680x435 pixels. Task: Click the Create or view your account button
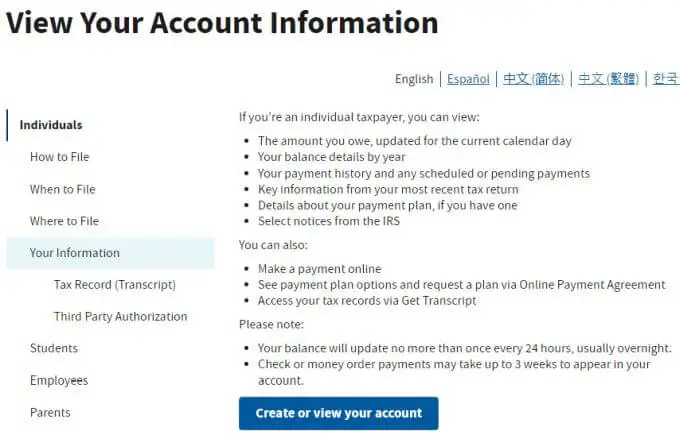click(338, 413)
